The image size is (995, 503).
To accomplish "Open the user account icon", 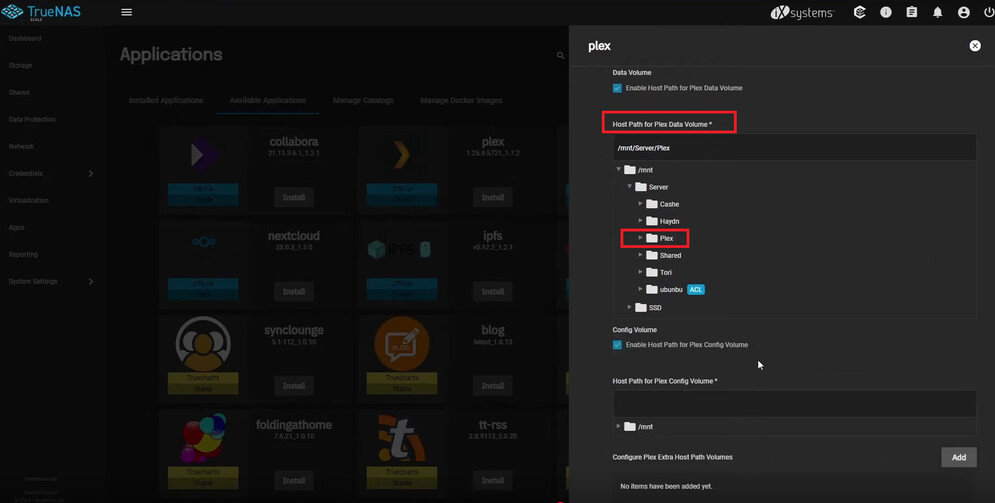I will pos(963,13).
